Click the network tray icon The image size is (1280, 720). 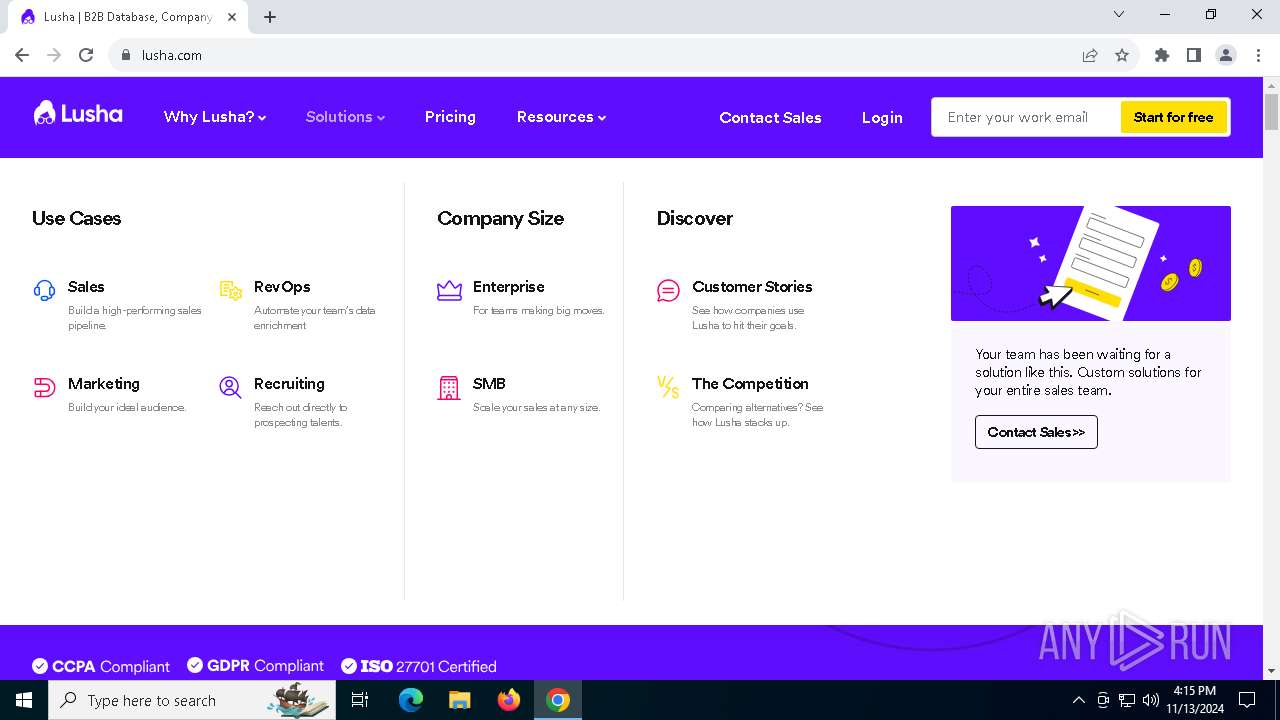[x=1127, y=700]
